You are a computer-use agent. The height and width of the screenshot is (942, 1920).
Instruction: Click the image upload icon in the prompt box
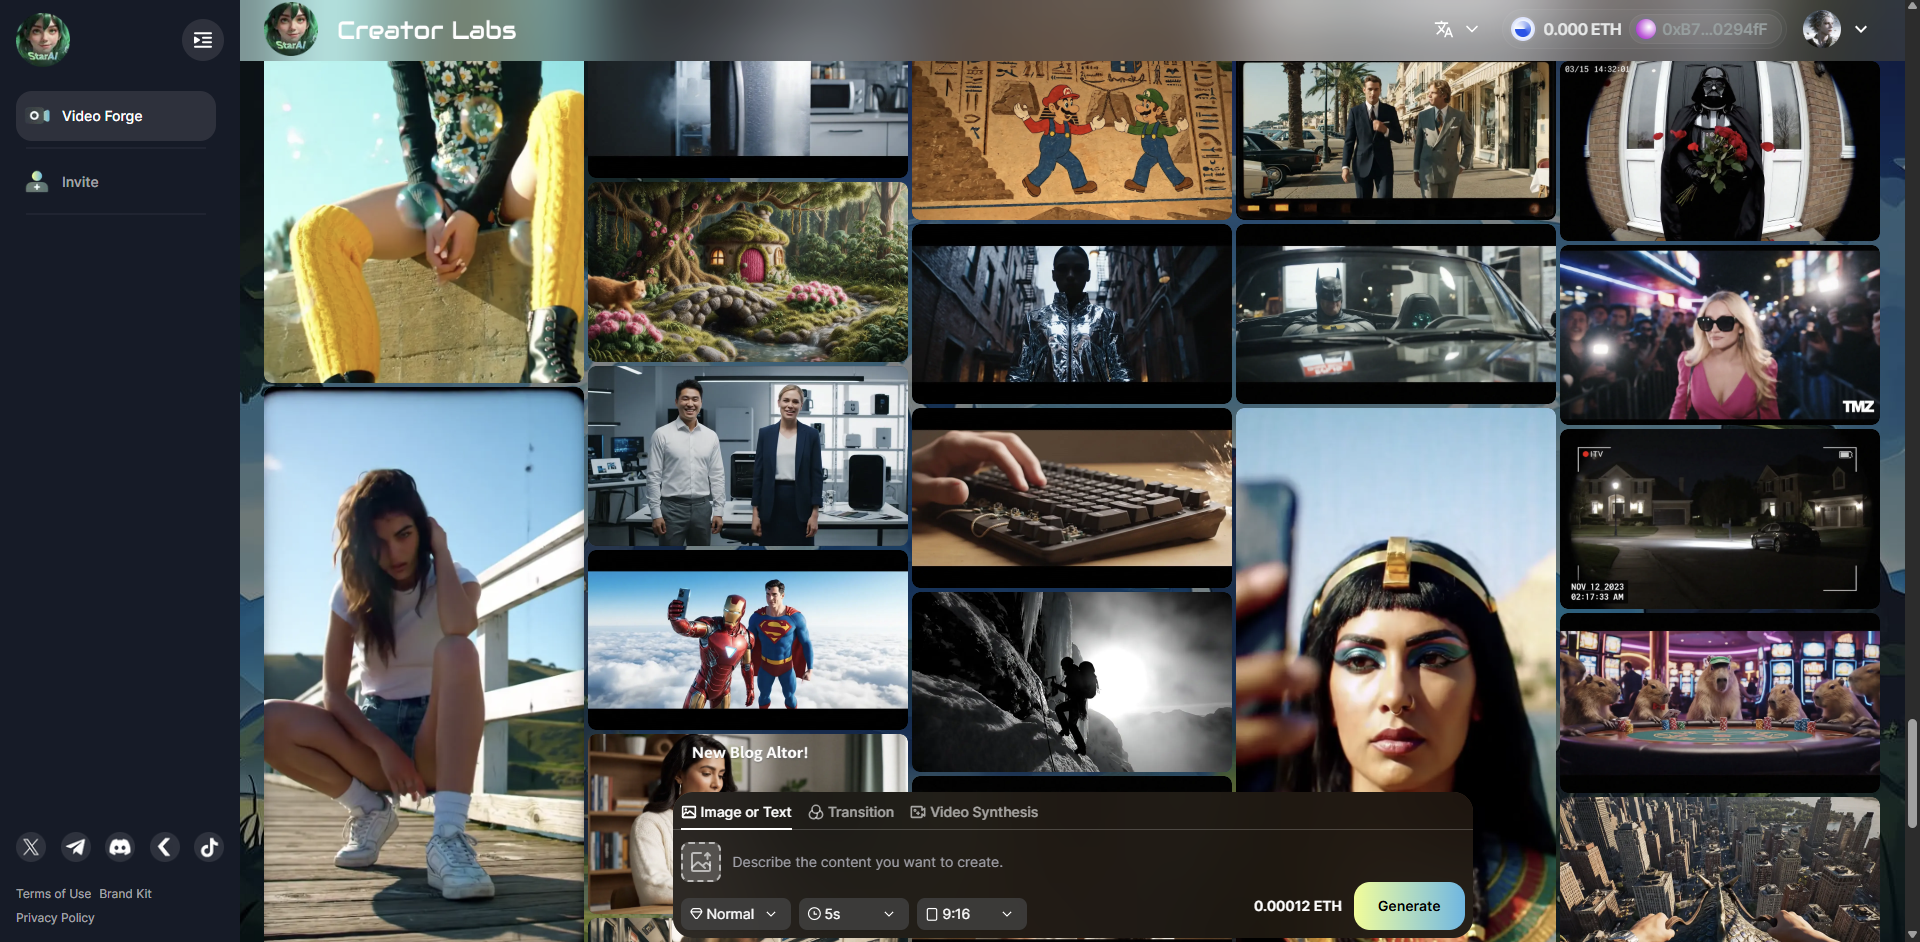pos(701,862)
